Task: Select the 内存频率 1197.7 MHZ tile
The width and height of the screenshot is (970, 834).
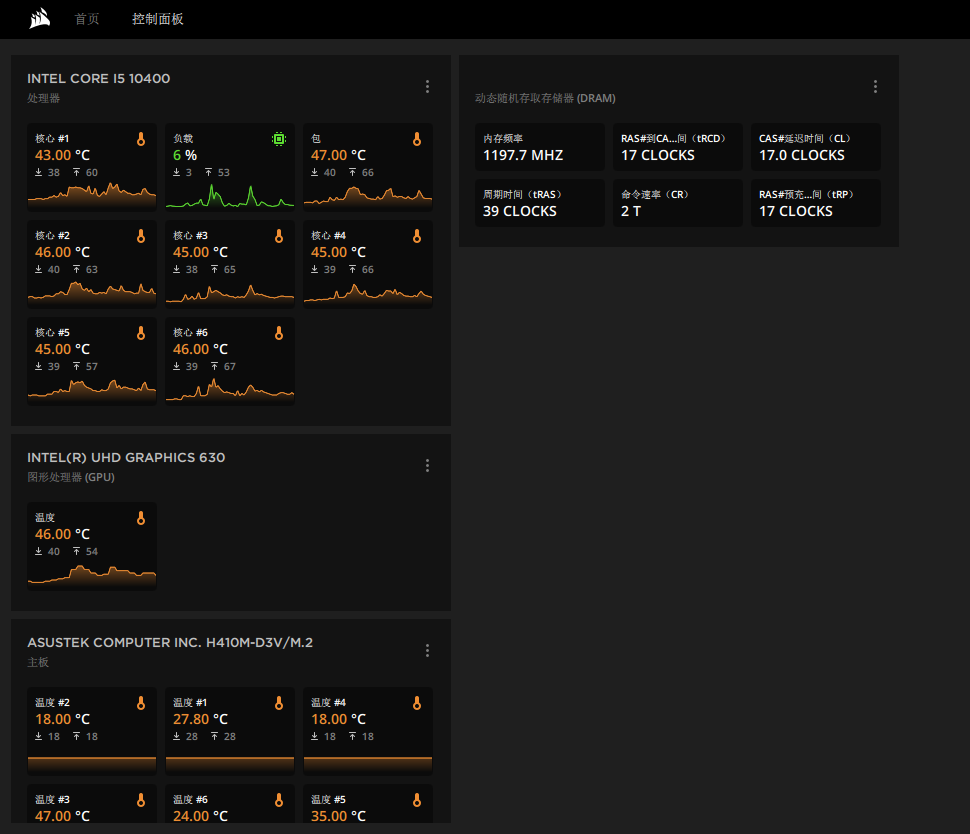Action: pos(540,147)
